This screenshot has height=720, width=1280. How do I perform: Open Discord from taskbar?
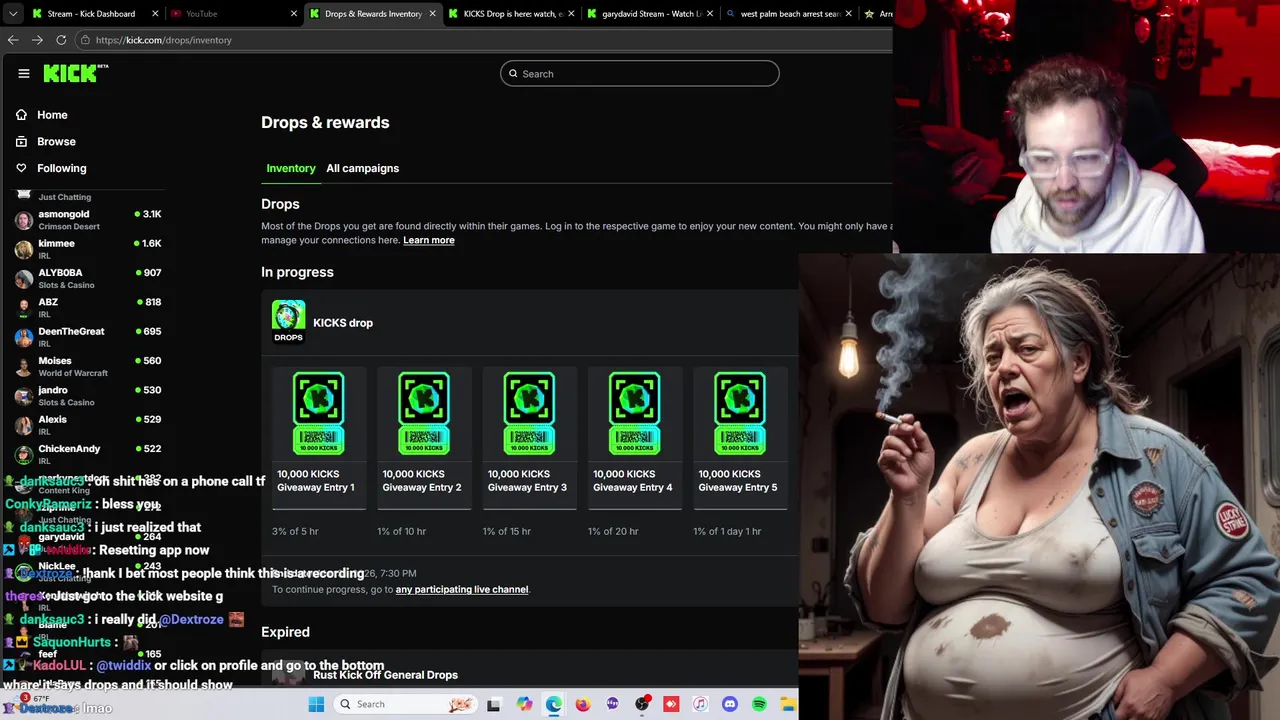[x=730, y=704]
